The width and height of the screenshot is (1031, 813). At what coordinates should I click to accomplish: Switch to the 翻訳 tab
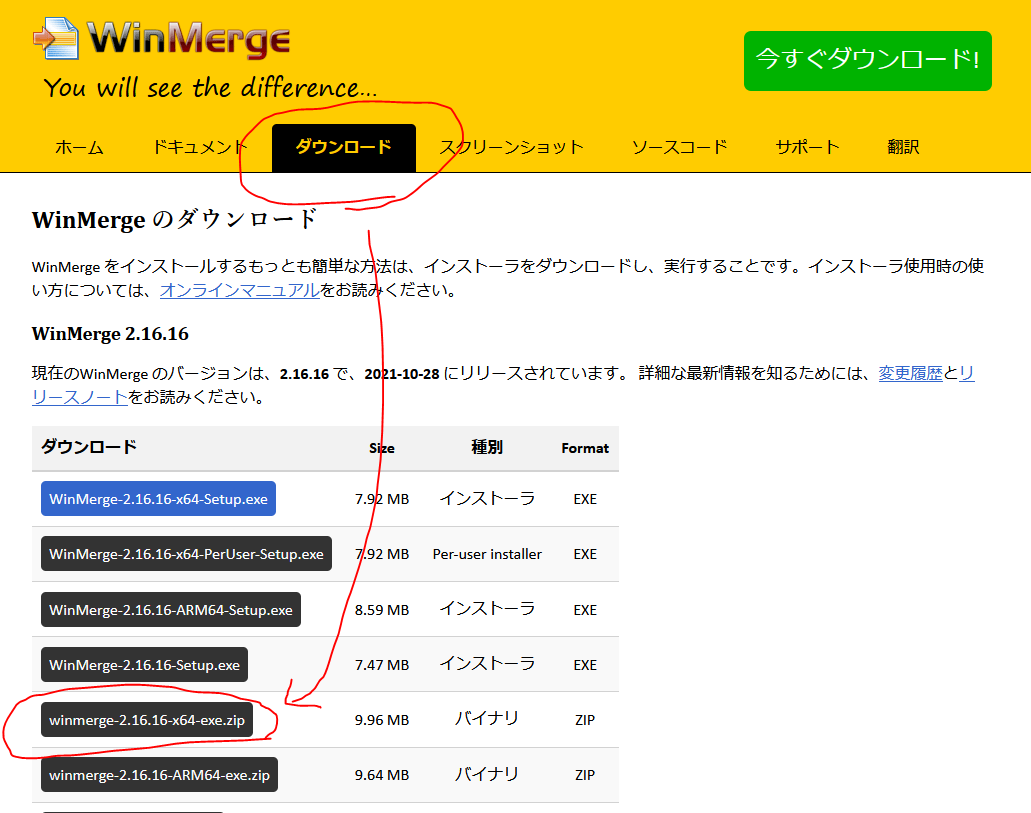pyautogui.click(x=903, y=147)
